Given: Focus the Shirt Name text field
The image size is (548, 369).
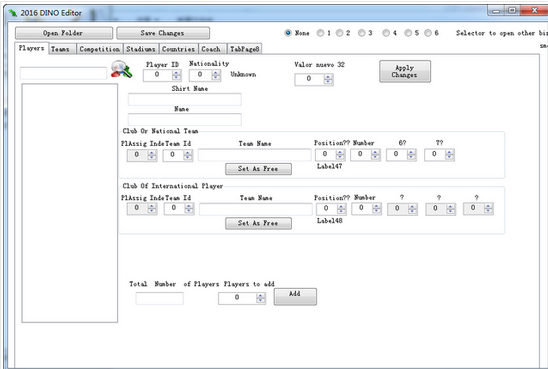Looking at the screenshot, I should pyautogui.click(x=185, y=100).
